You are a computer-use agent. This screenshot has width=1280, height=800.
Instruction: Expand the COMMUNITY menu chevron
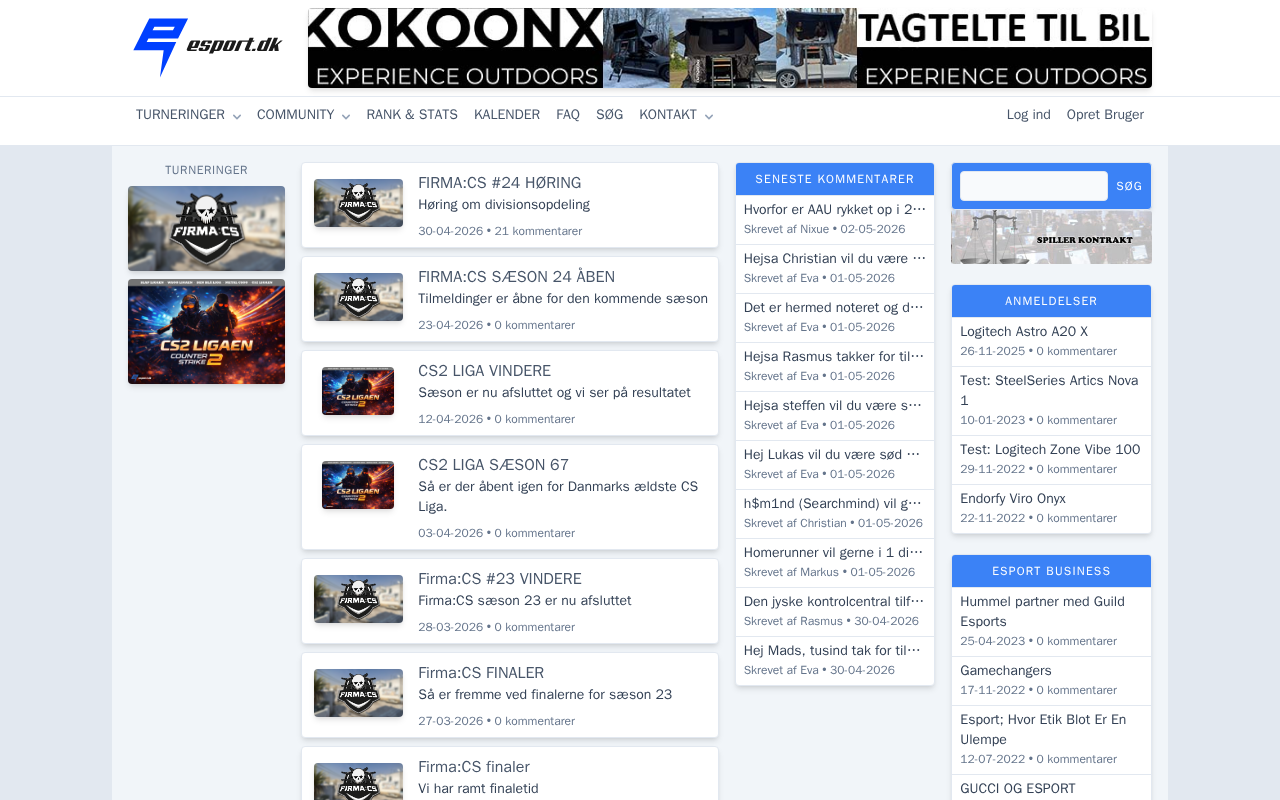tap(346, 116)
